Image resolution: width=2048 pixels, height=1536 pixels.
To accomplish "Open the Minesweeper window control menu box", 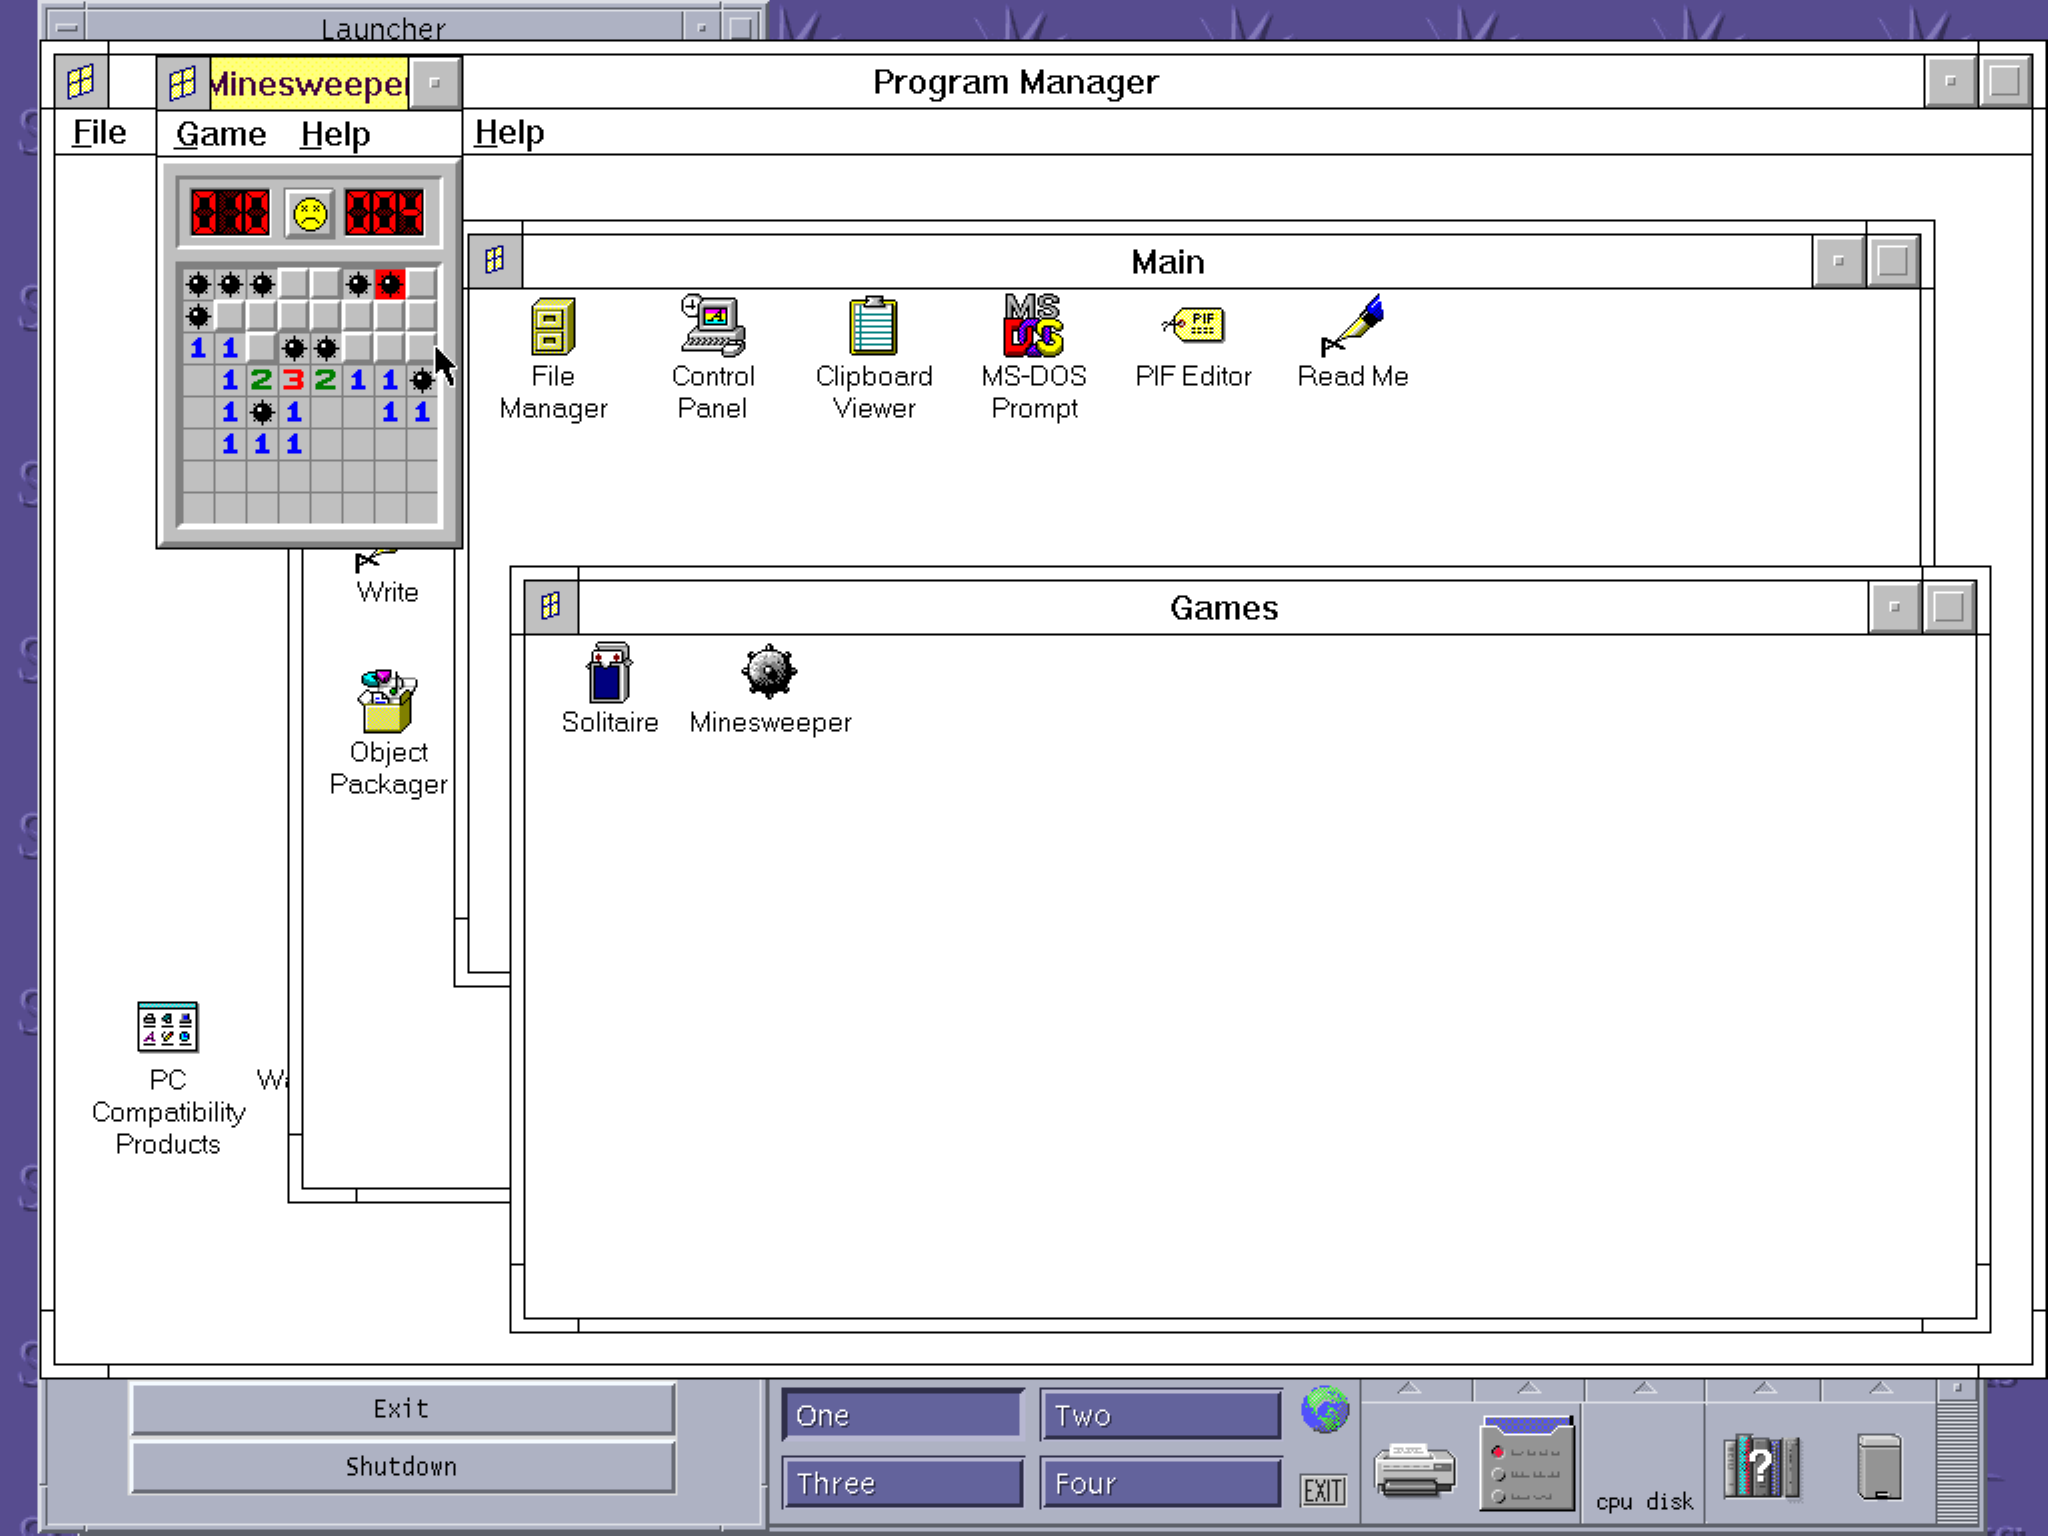I will [x=183, y=83].
